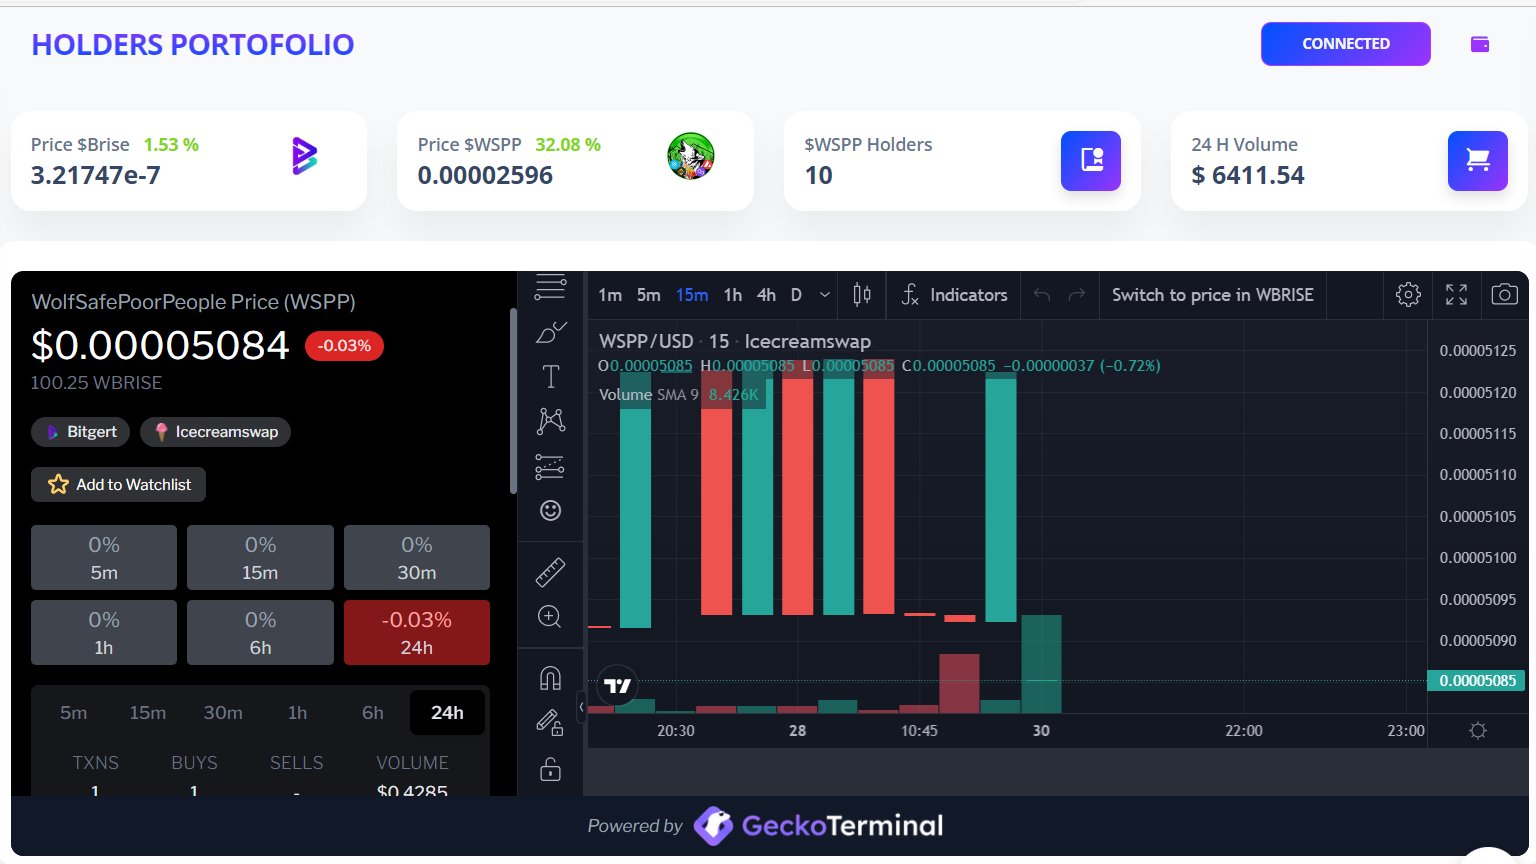The height and width of the screenshot is (864, 1536).
Task: Select the ruler Measure tool
Action: click(550, 572)
